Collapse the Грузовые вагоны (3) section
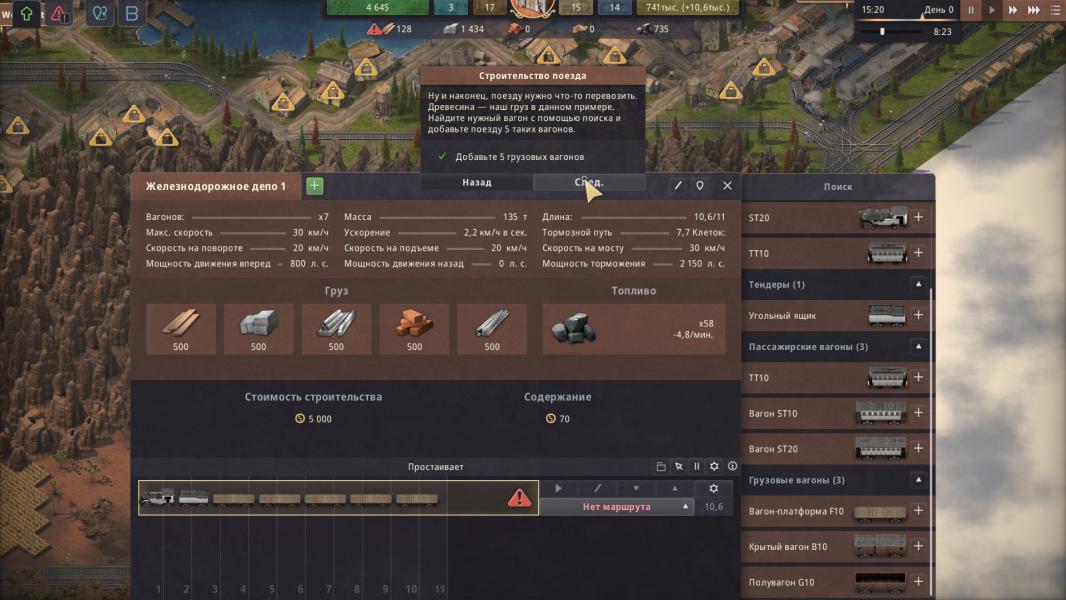 click(x=918, y=480)
